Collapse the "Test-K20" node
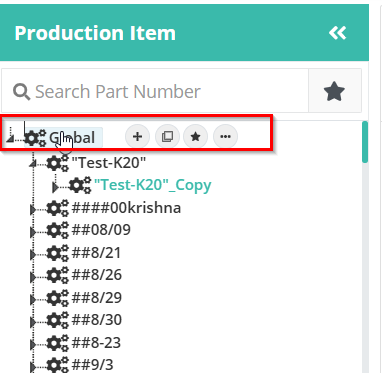Screen dimensions: 382x373 33,164
